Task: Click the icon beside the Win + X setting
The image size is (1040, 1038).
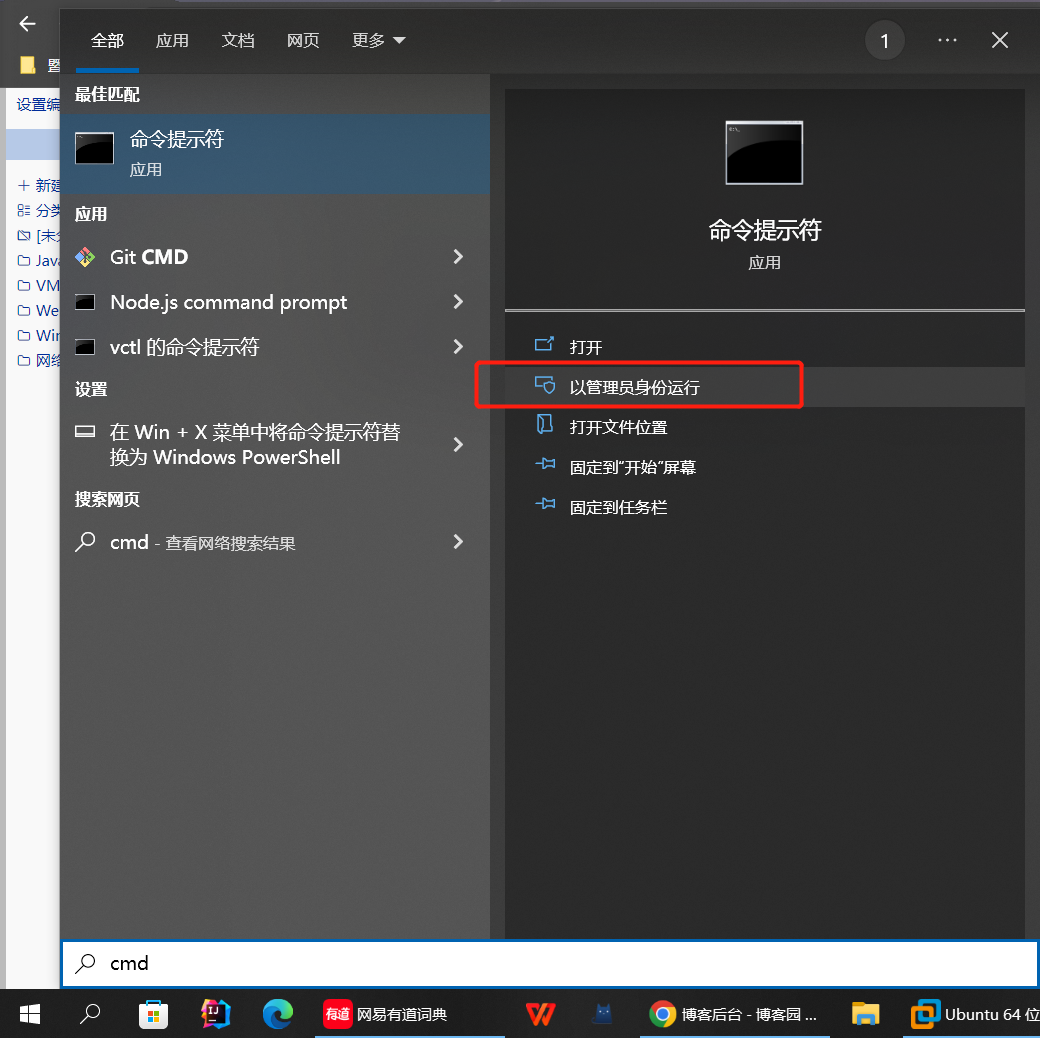Action: pyautogui.click(x=85, y=432)
